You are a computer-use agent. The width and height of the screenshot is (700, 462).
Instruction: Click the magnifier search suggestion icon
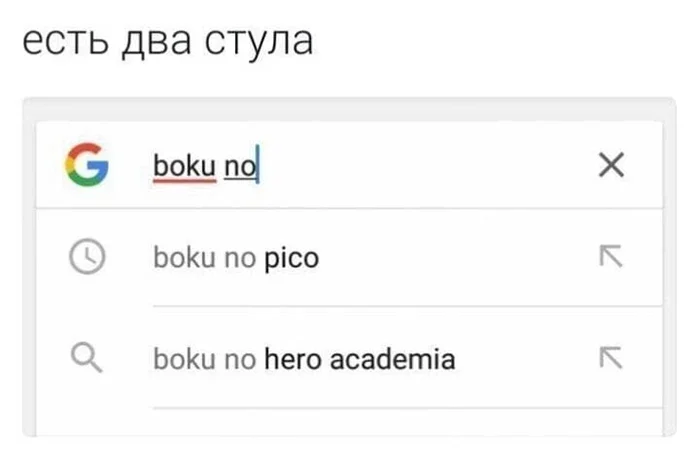point(86,357)
